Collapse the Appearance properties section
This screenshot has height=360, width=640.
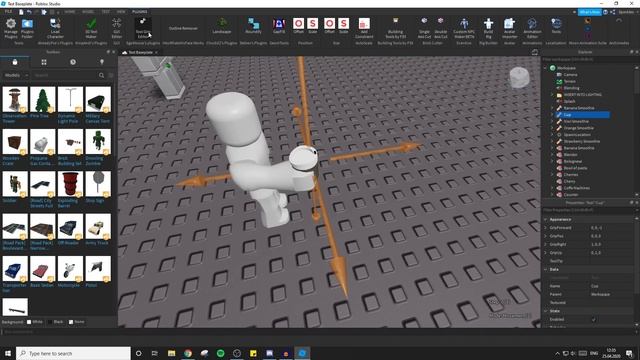tap(546, 219)
